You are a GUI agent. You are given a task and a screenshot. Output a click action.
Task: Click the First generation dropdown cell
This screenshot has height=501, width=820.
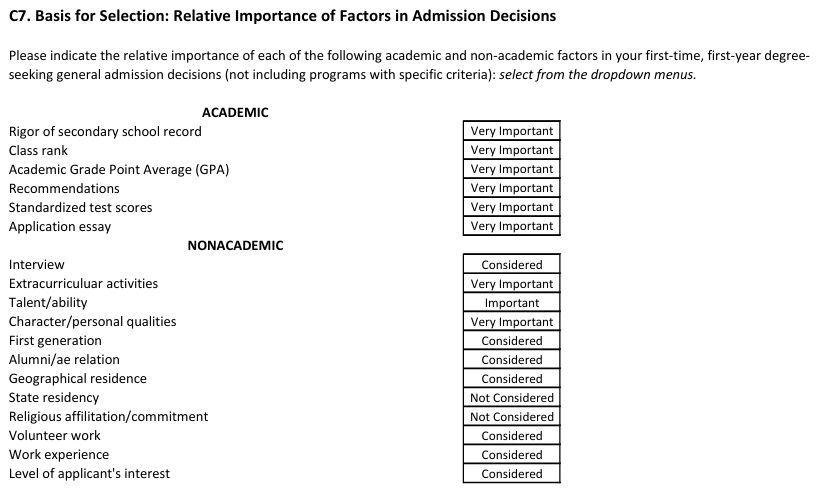pyautogui.click(x=511, y=341)
